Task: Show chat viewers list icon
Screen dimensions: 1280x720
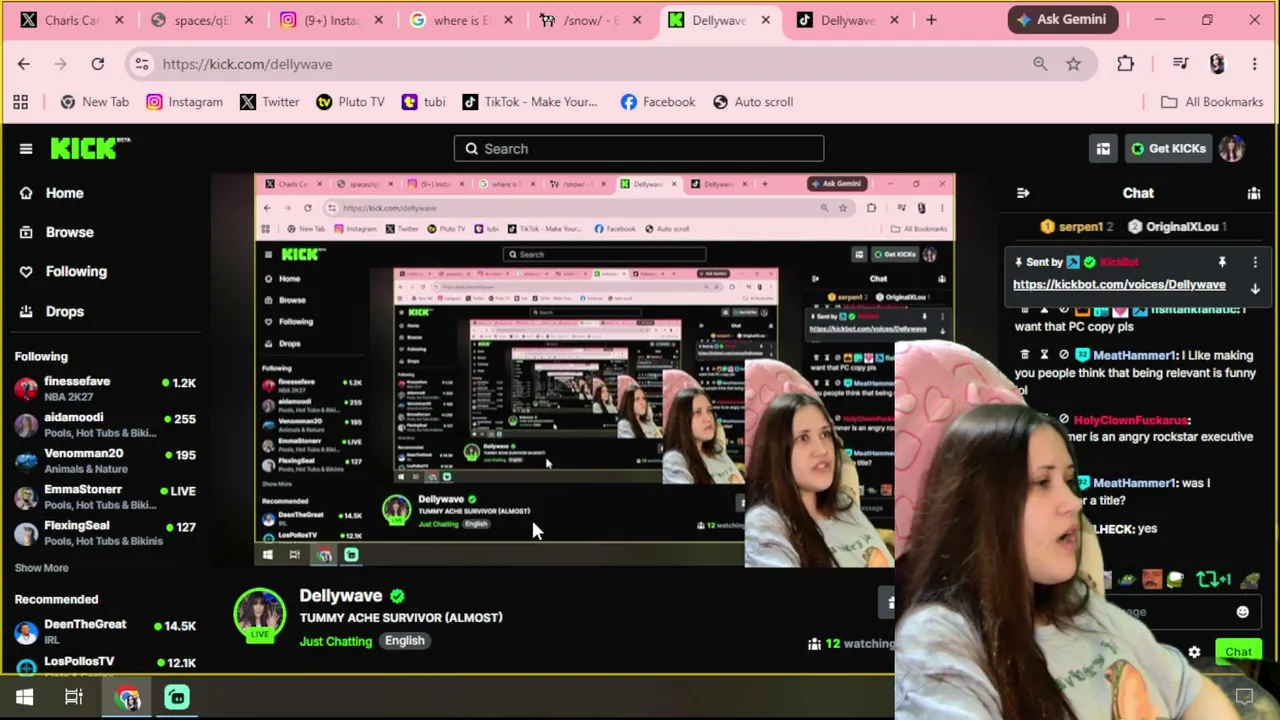Action: pyautogui.click(x=1254, y=193)
